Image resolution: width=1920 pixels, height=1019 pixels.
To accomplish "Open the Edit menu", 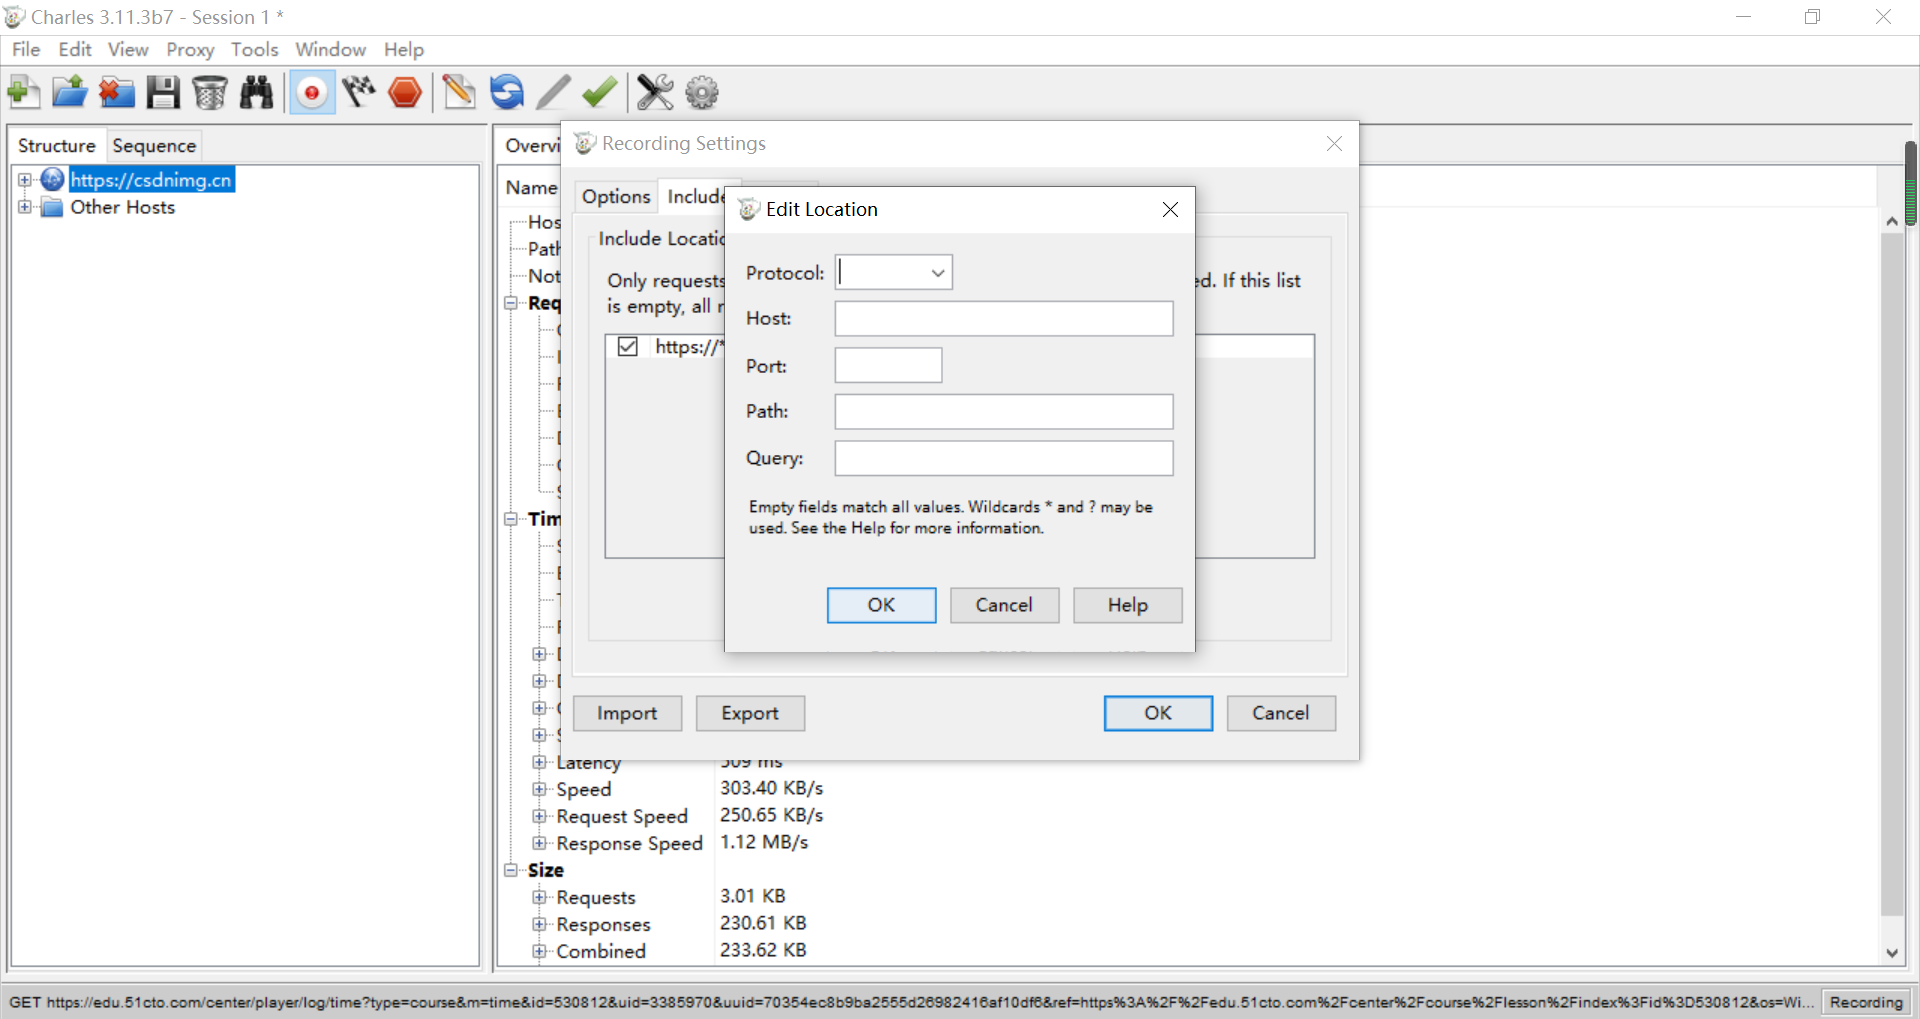I will tap(75, 49).
